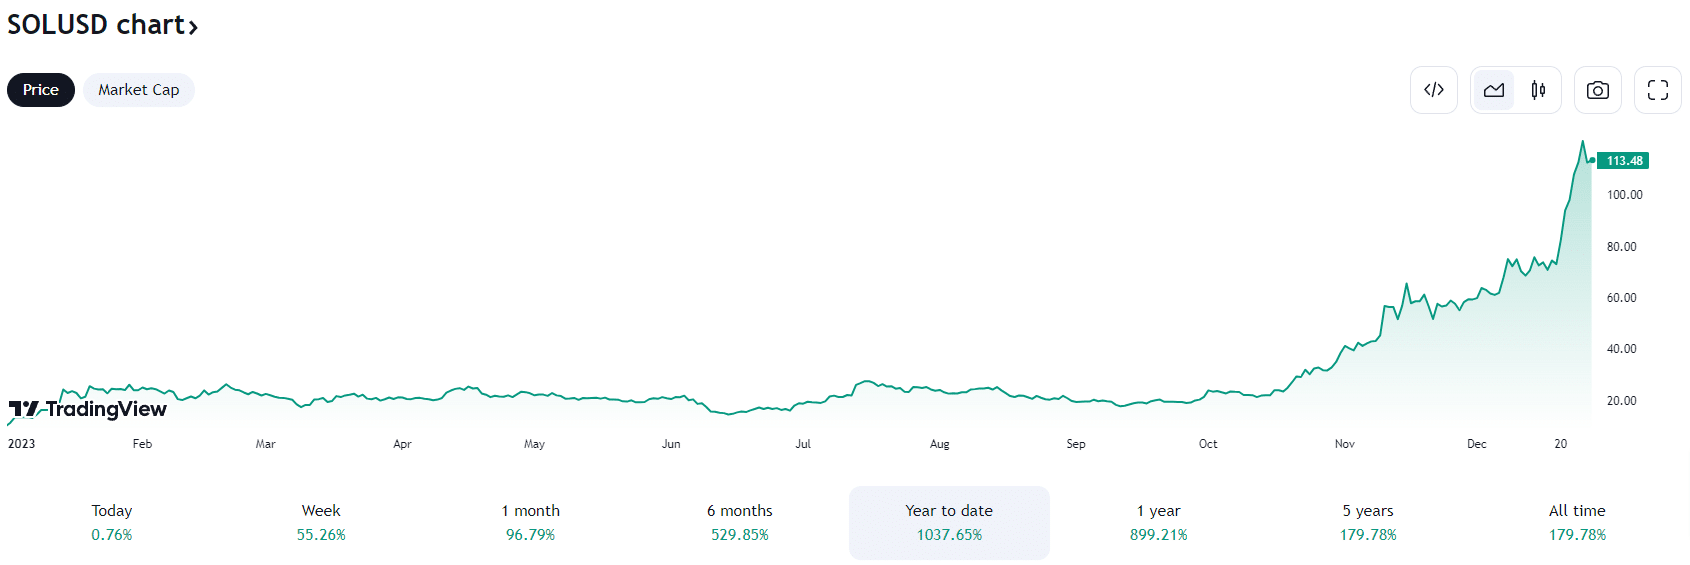Choose the 6 months range
The width and height of the screenshot is (1690, 565).
tap(740, 523)
